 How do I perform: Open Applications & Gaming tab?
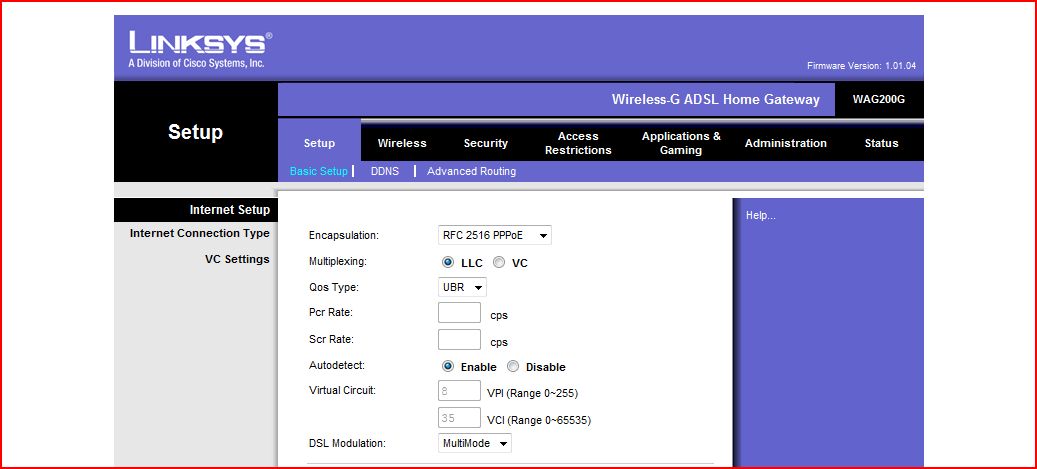(x=681, y=143)
